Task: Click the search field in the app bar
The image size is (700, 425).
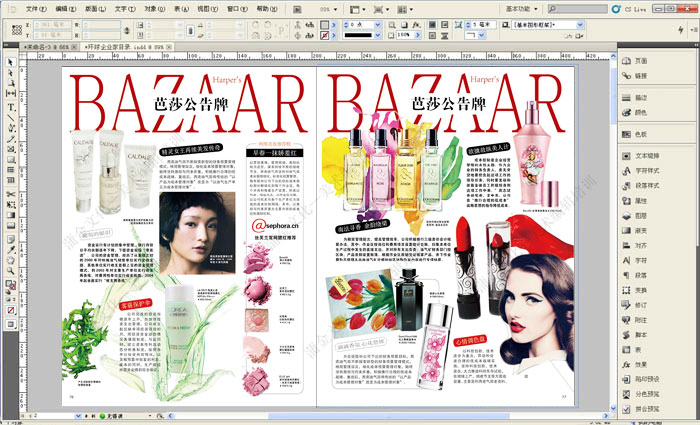Action: pos(578,9)
